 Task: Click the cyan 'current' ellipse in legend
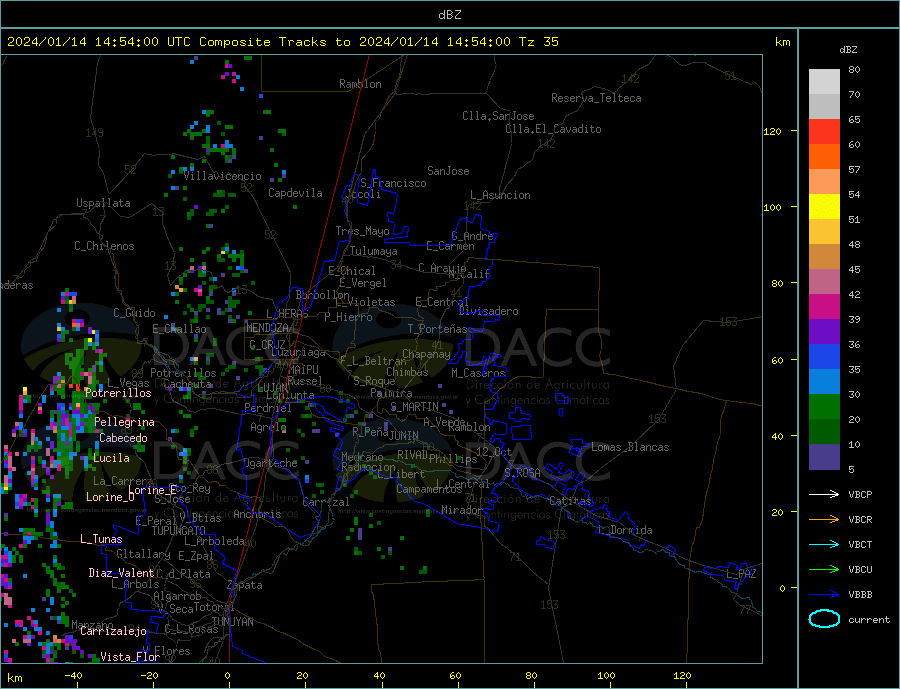tap(824, 619)
